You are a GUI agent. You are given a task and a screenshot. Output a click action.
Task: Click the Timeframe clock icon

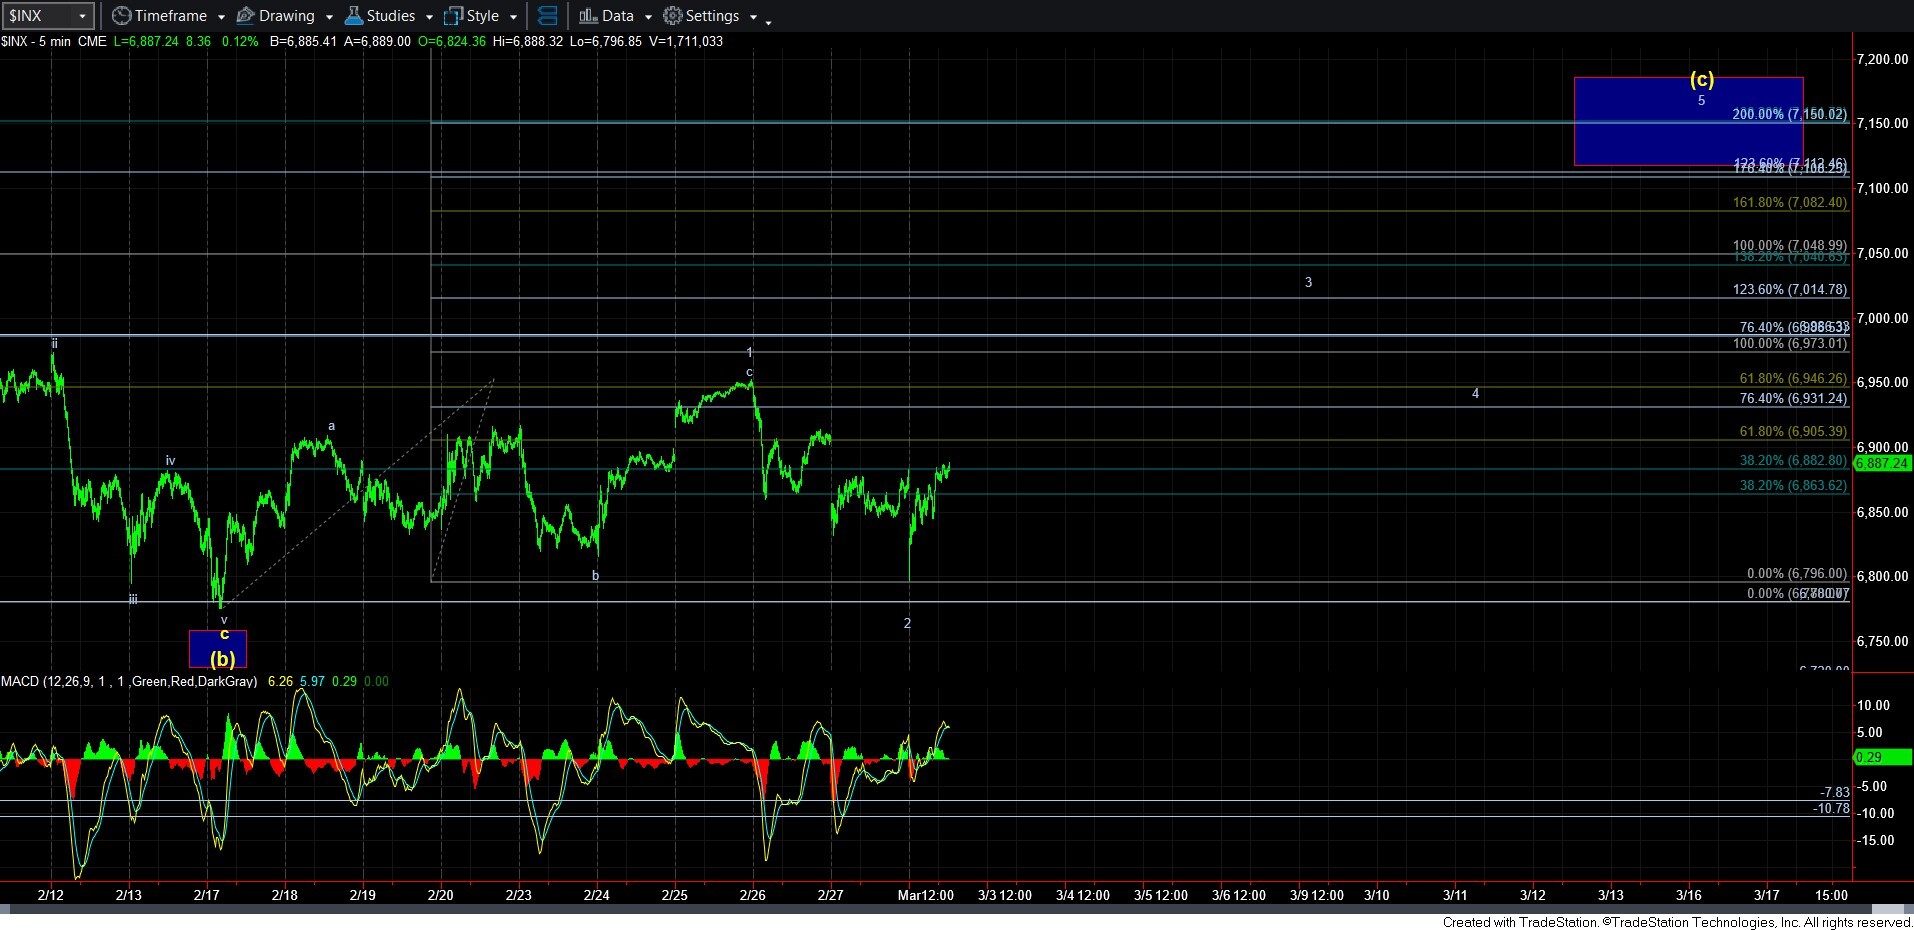[121, 16]
